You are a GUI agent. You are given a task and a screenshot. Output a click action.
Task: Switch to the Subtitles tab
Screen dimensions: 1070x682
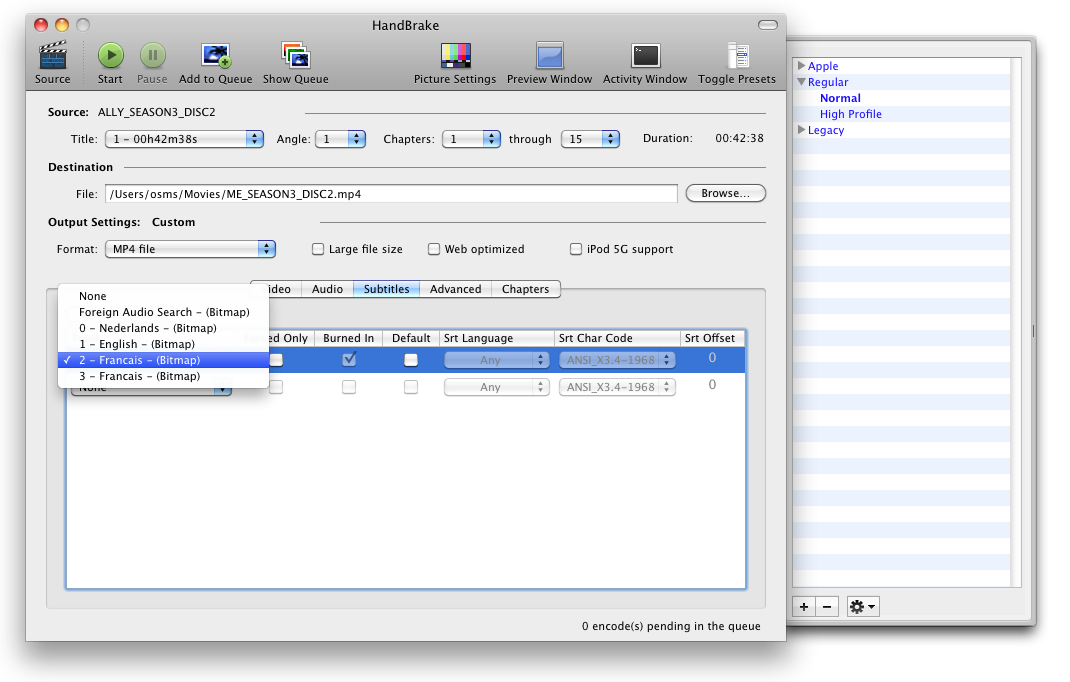(386, 289)
